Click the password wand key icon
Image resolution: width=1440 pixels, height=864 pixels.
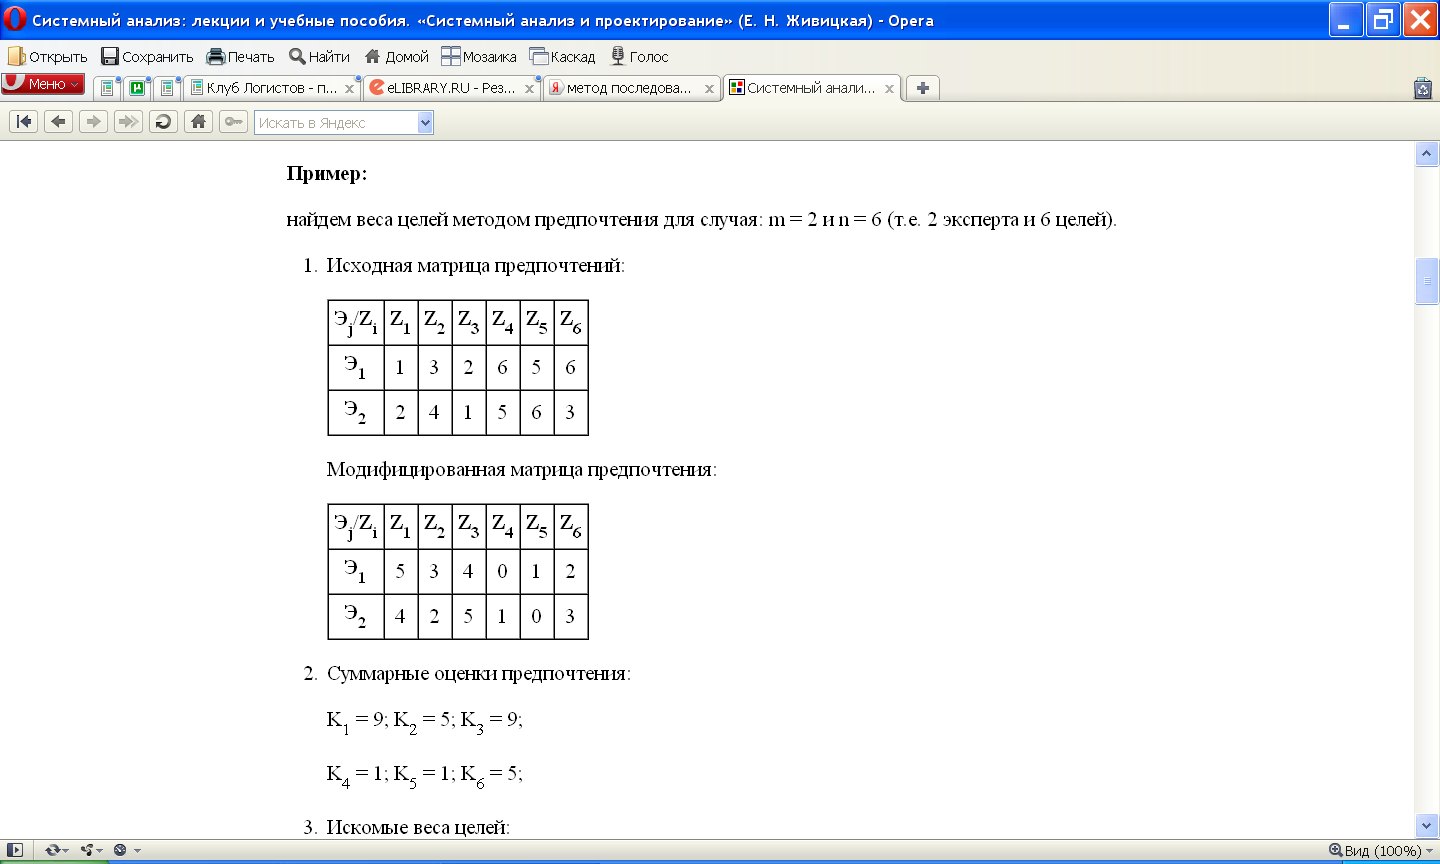233,122
